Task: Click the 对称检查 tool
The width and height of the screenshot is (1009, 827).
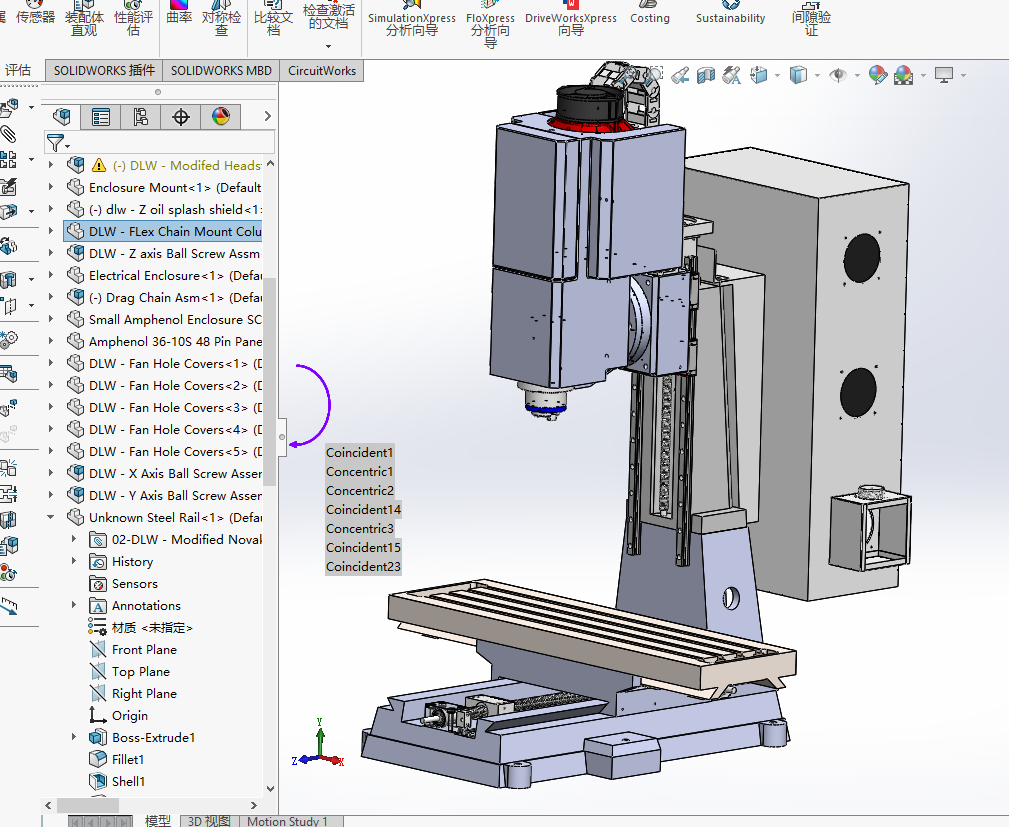Action: 221,18
